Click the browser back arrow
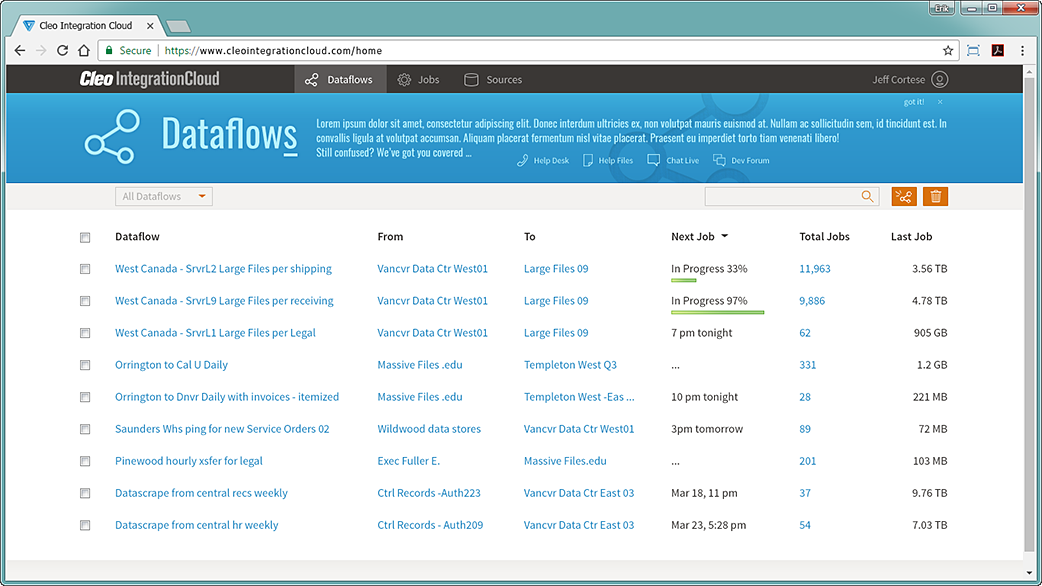 (20, 50)
